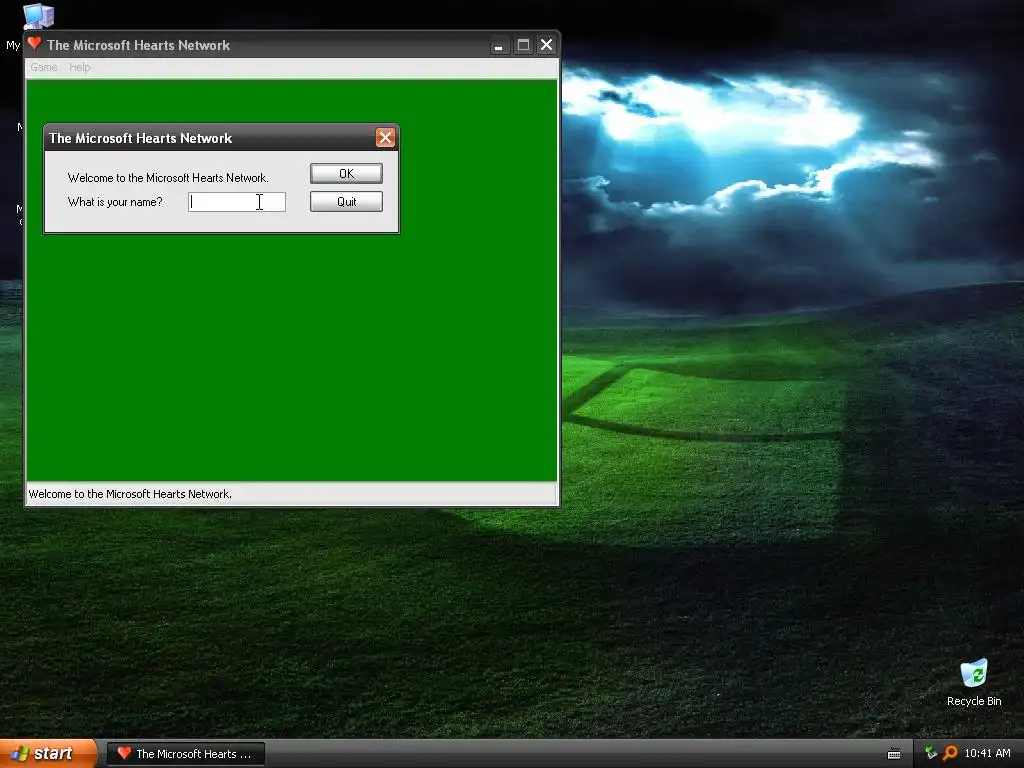Click the 10:41 AM taskbar clock
Viewport: 1024px width, 768px height.
point(987,753)
